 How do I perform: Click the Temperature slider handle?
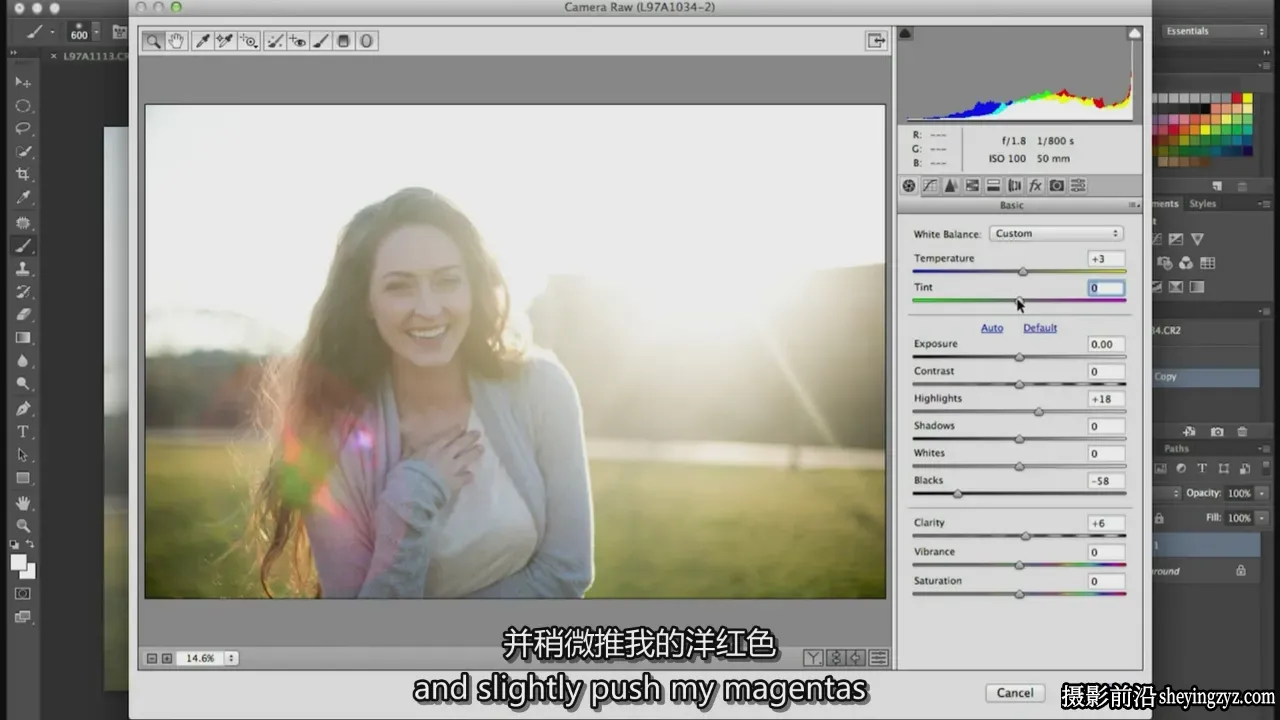1023,272
